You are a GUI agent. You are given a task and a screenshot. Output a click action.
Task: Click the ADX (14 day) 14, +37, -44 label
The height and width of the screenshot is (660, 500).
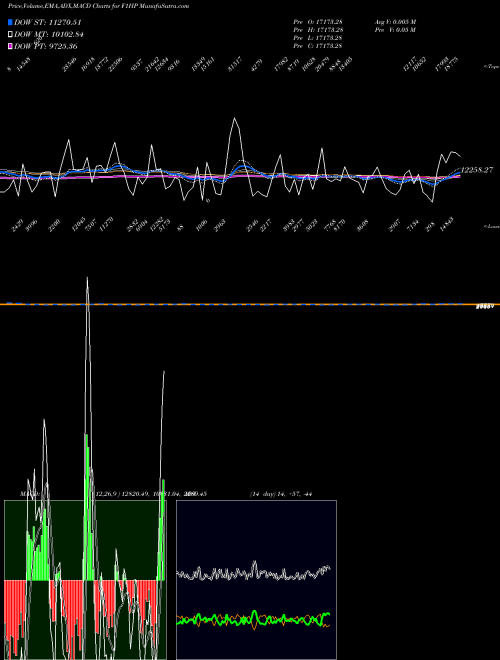tap(281, 494)
